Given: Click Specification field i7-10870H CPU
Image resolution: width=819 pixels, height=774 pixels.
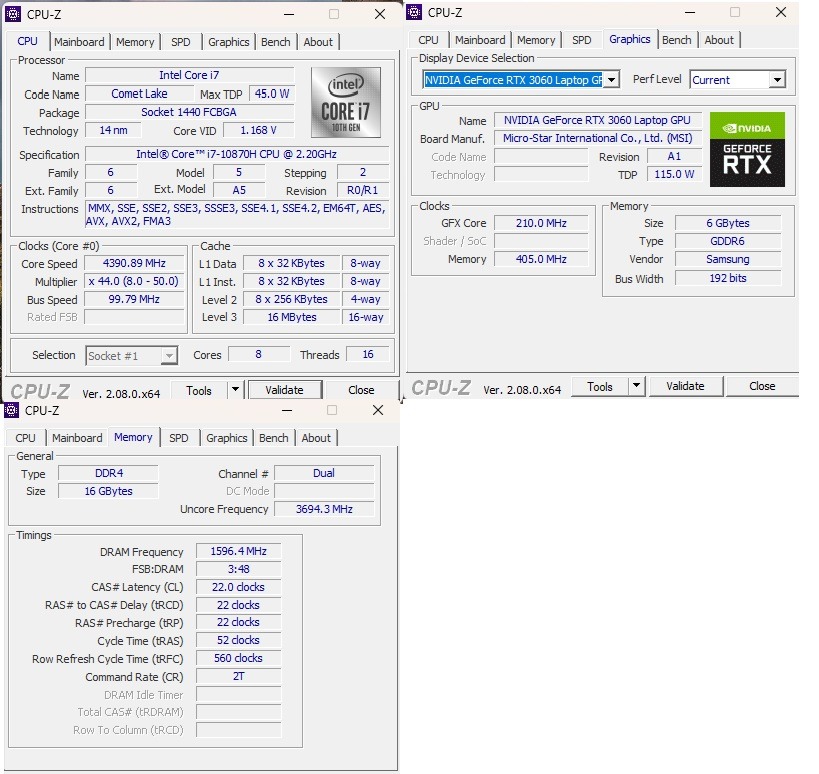Looking at the screenshot, I should click(x=237, y=154).
